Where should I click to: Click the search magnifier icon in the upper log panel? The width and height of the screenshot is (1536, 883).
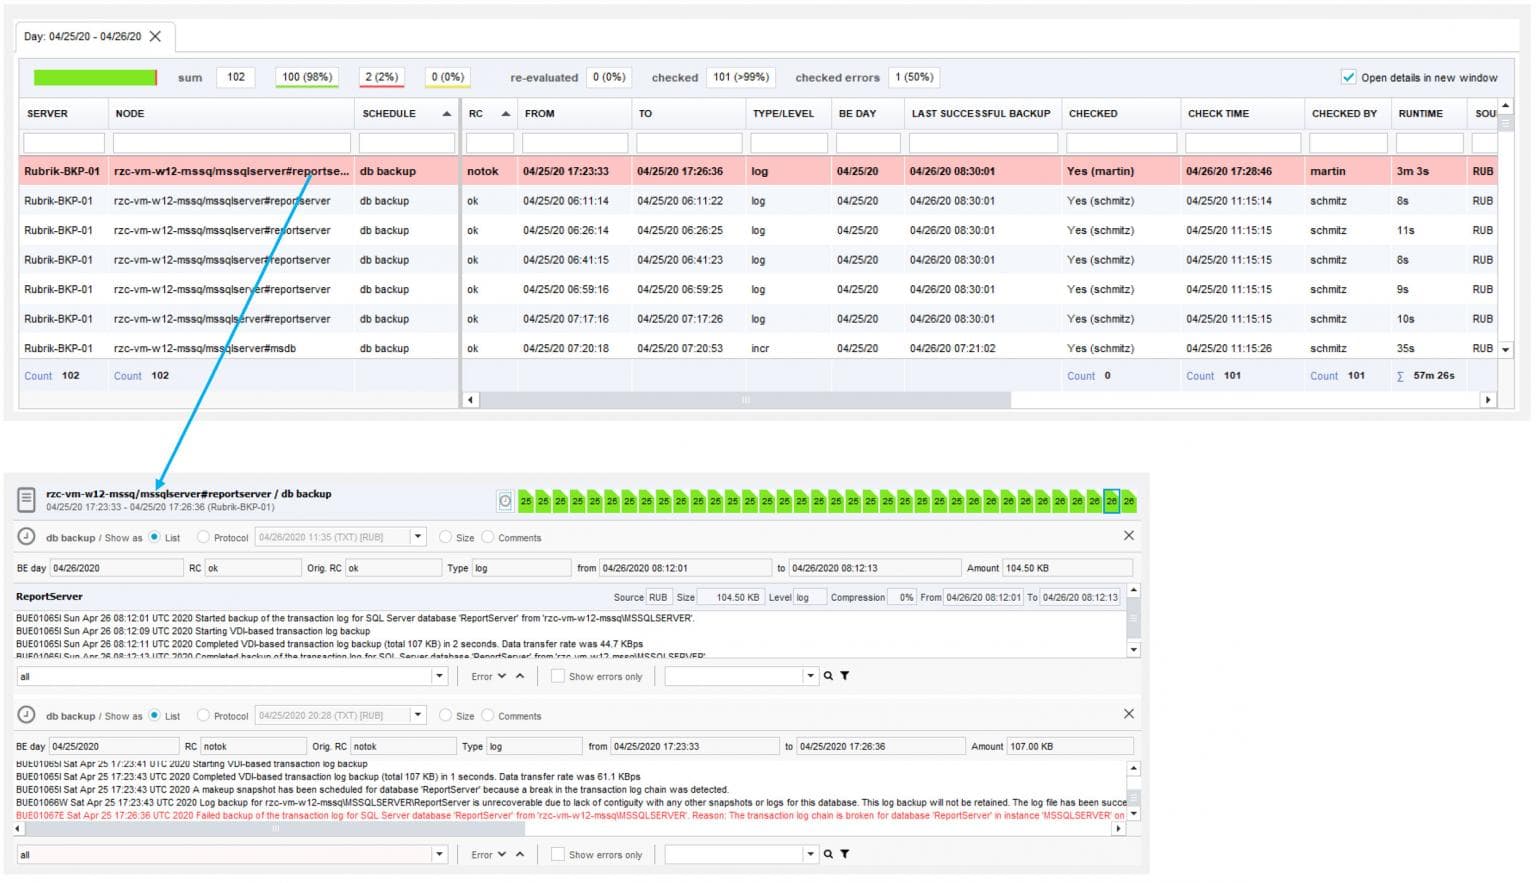click(830, 676)
